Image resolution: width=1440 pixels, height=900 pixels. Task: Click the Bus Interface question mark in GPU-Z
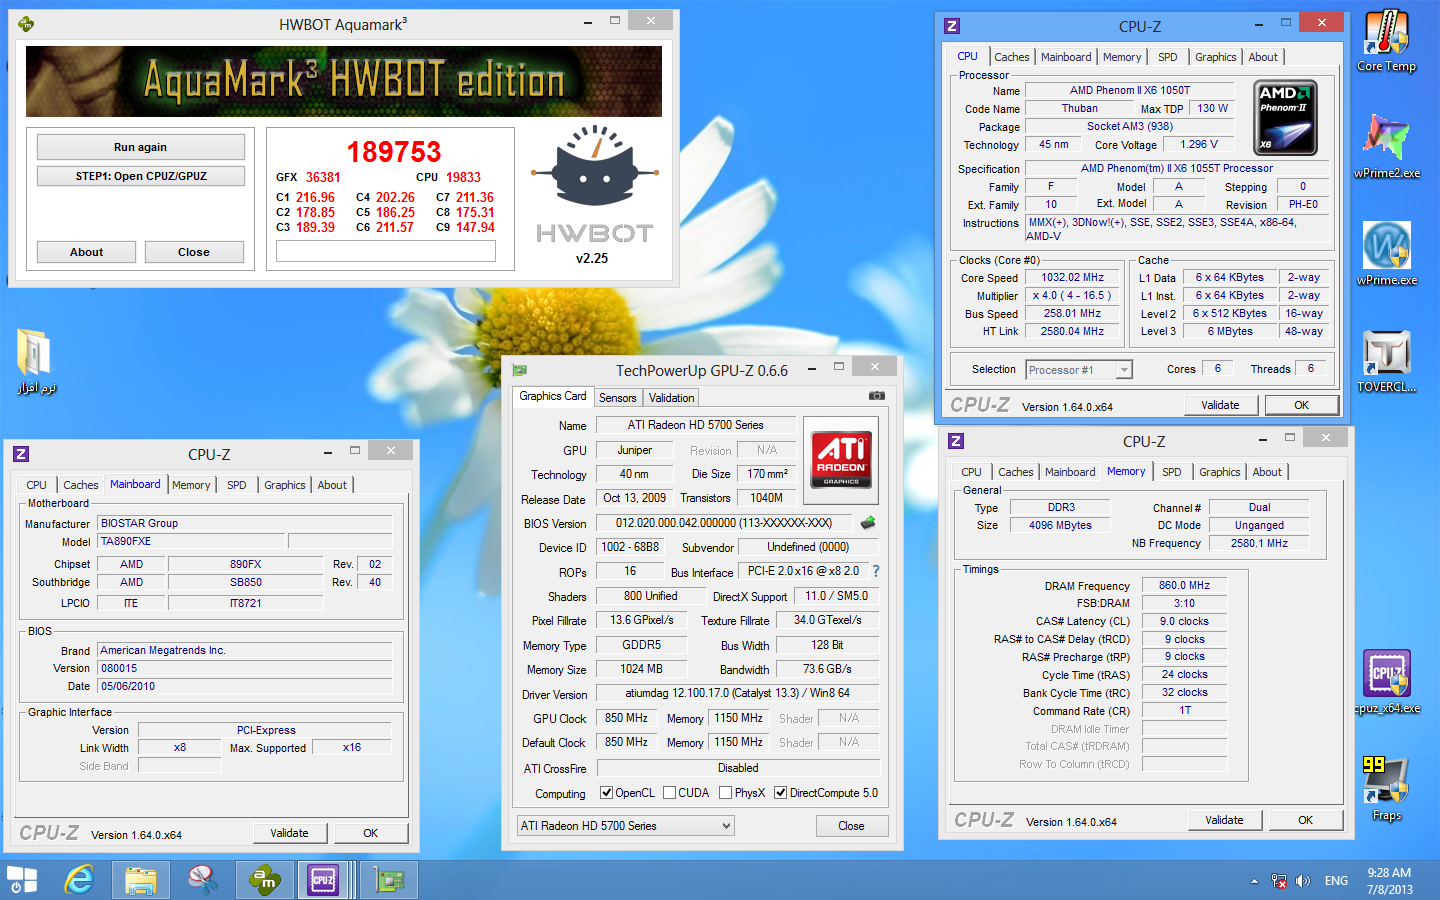click(876, 571)
